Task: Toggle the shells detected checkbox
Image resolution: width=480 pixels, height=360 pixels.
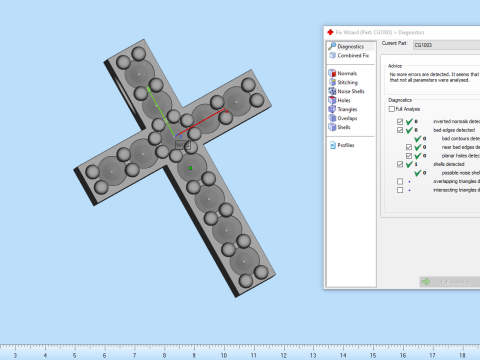Action: [x=400, y=164]
